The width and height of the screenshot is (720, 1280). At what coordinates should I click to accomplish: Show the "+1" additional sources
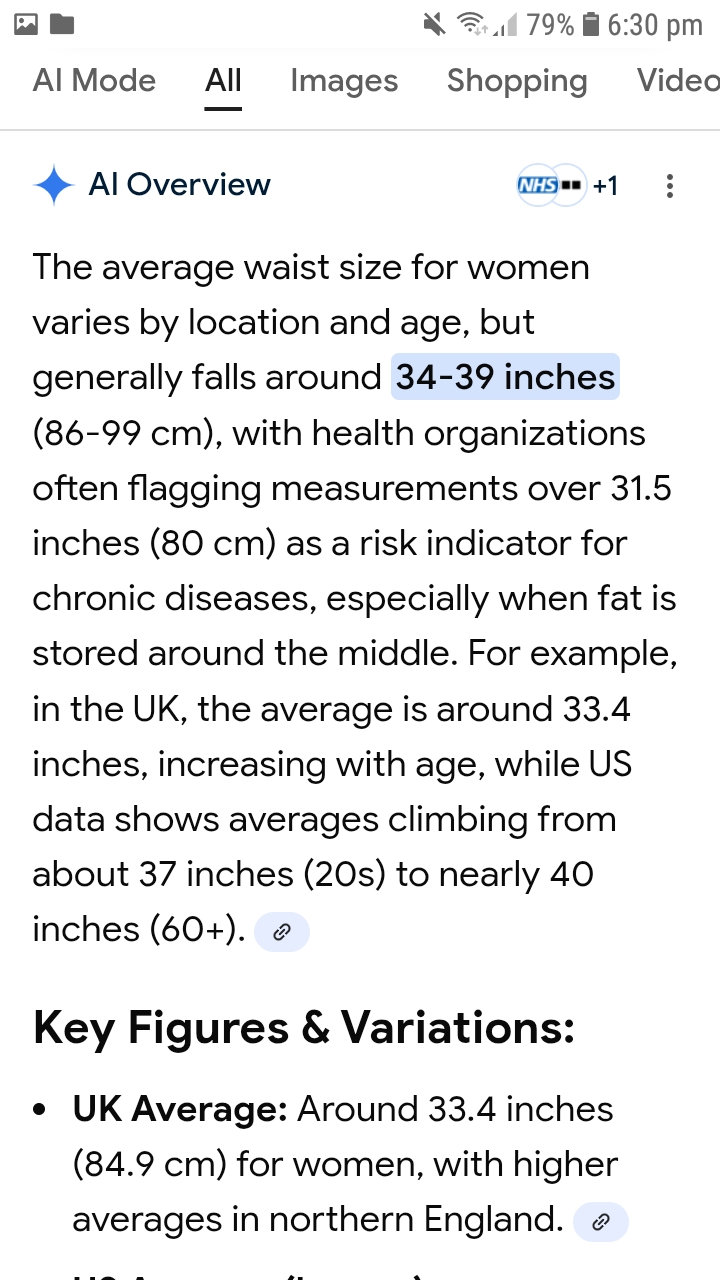tap(605, 185)
